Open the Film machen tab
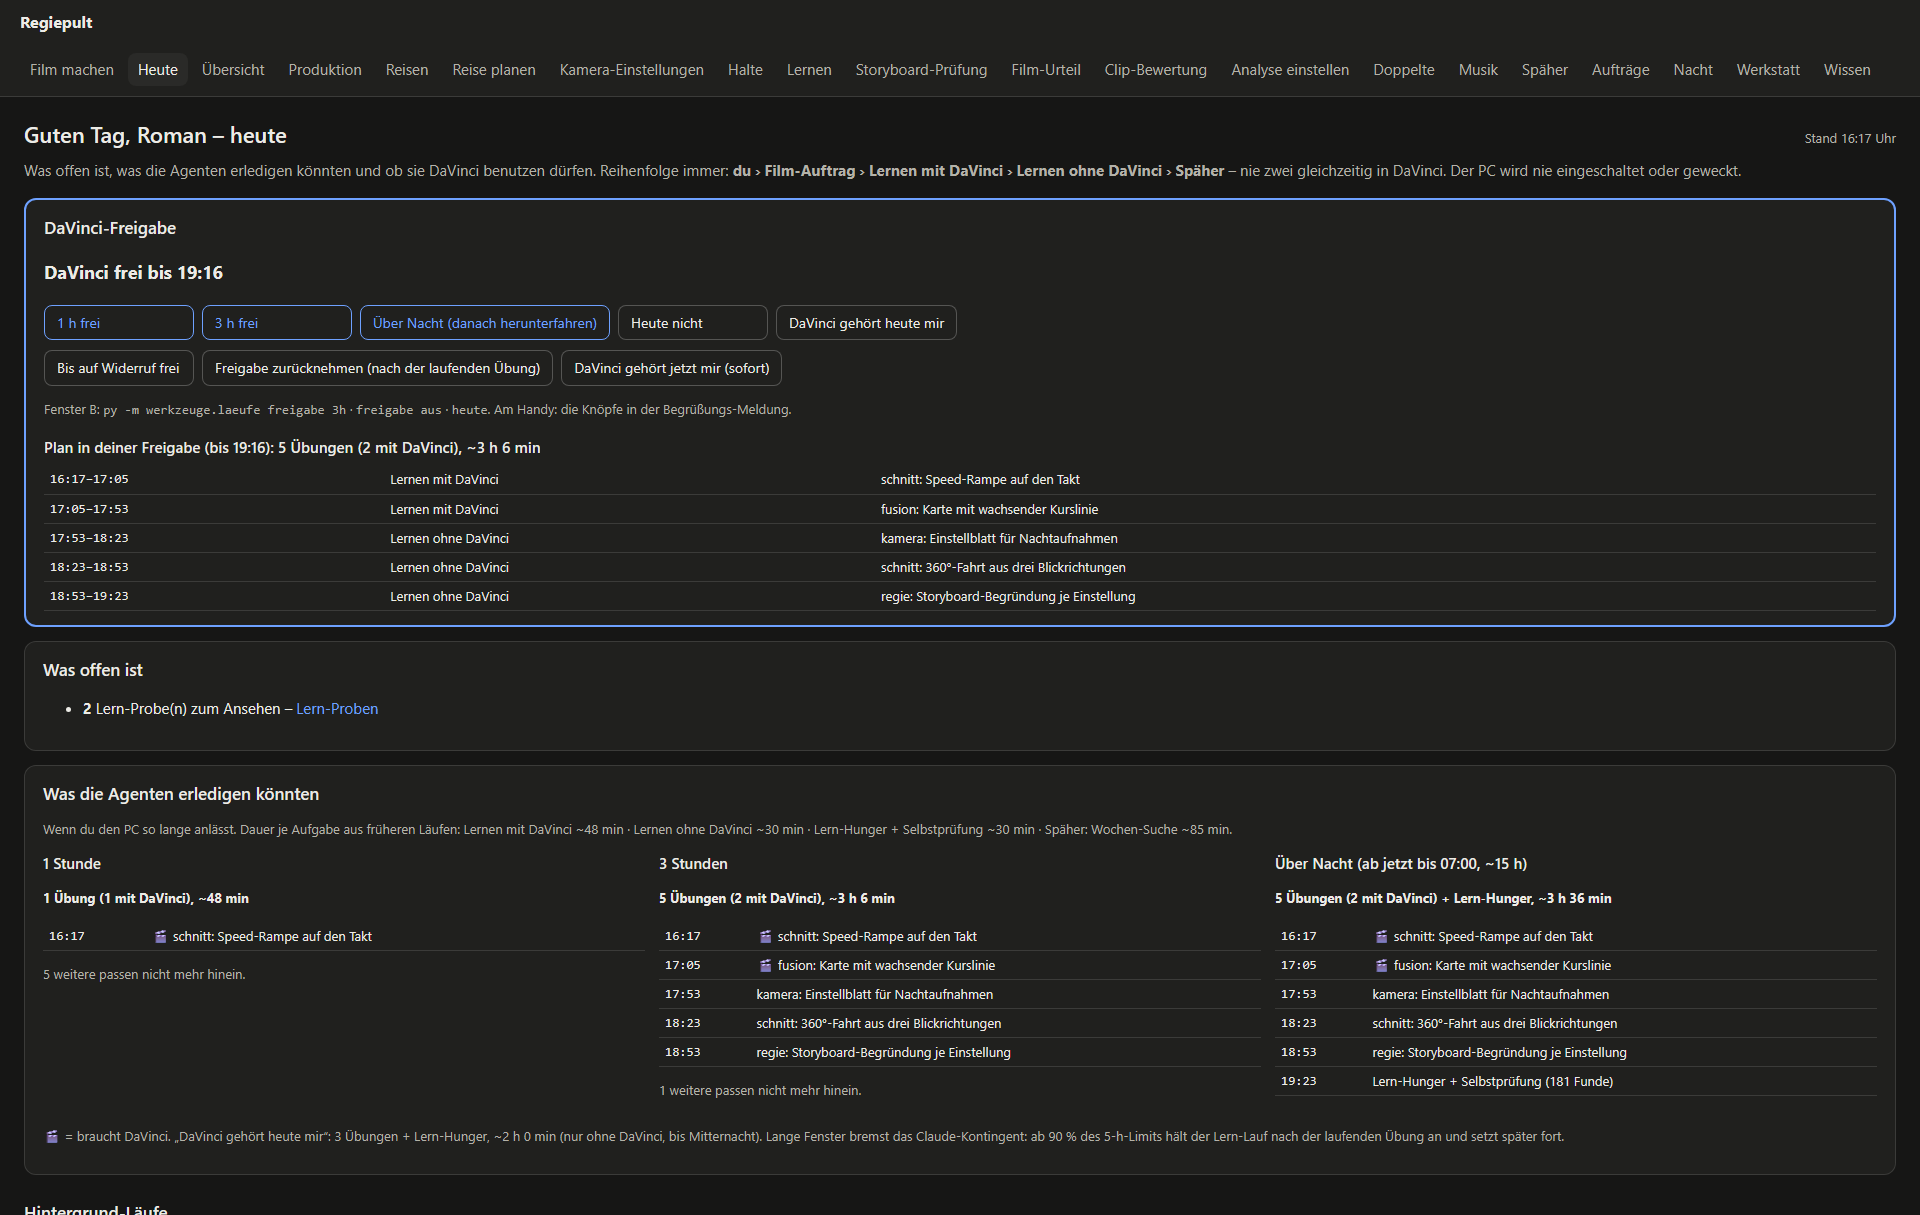 pos(72,70)
